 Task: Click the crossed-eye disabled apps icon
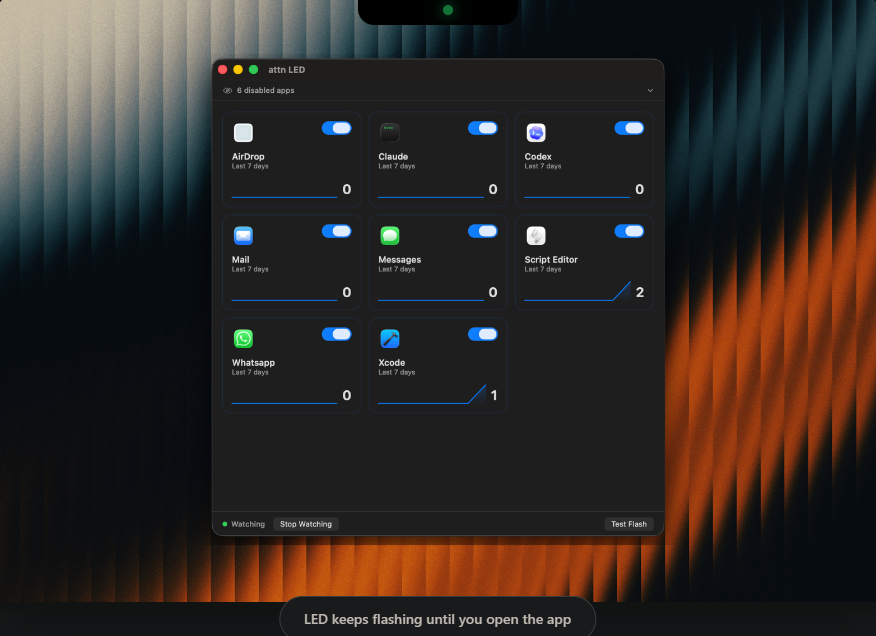click(227, 90)
